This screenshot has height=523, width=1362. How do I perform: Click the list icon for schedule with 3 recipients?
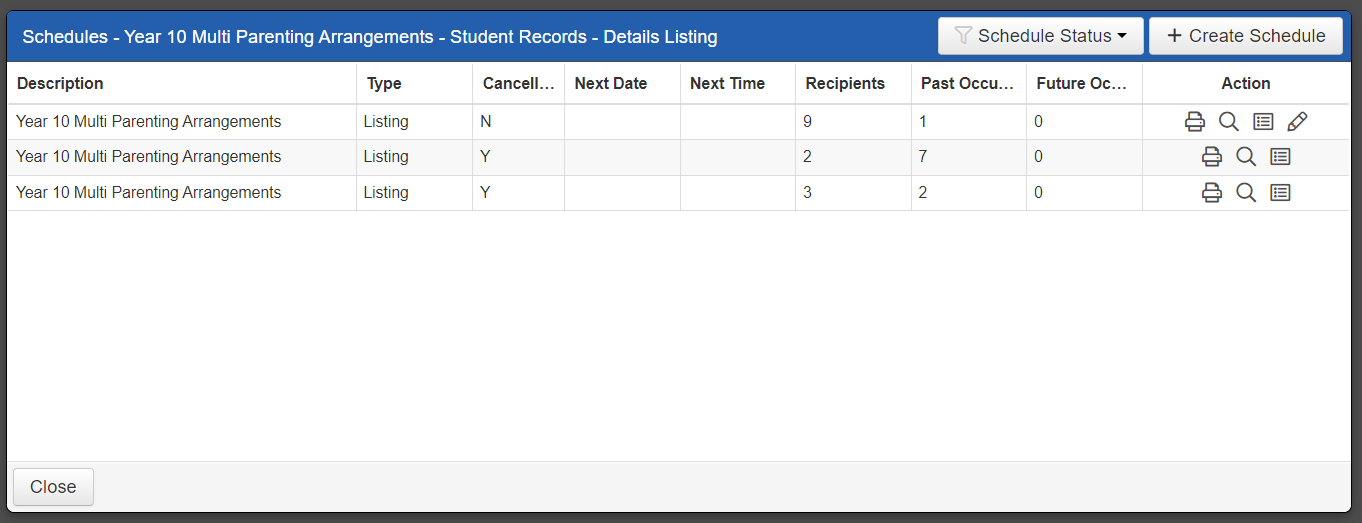[x=1280, y=193]
